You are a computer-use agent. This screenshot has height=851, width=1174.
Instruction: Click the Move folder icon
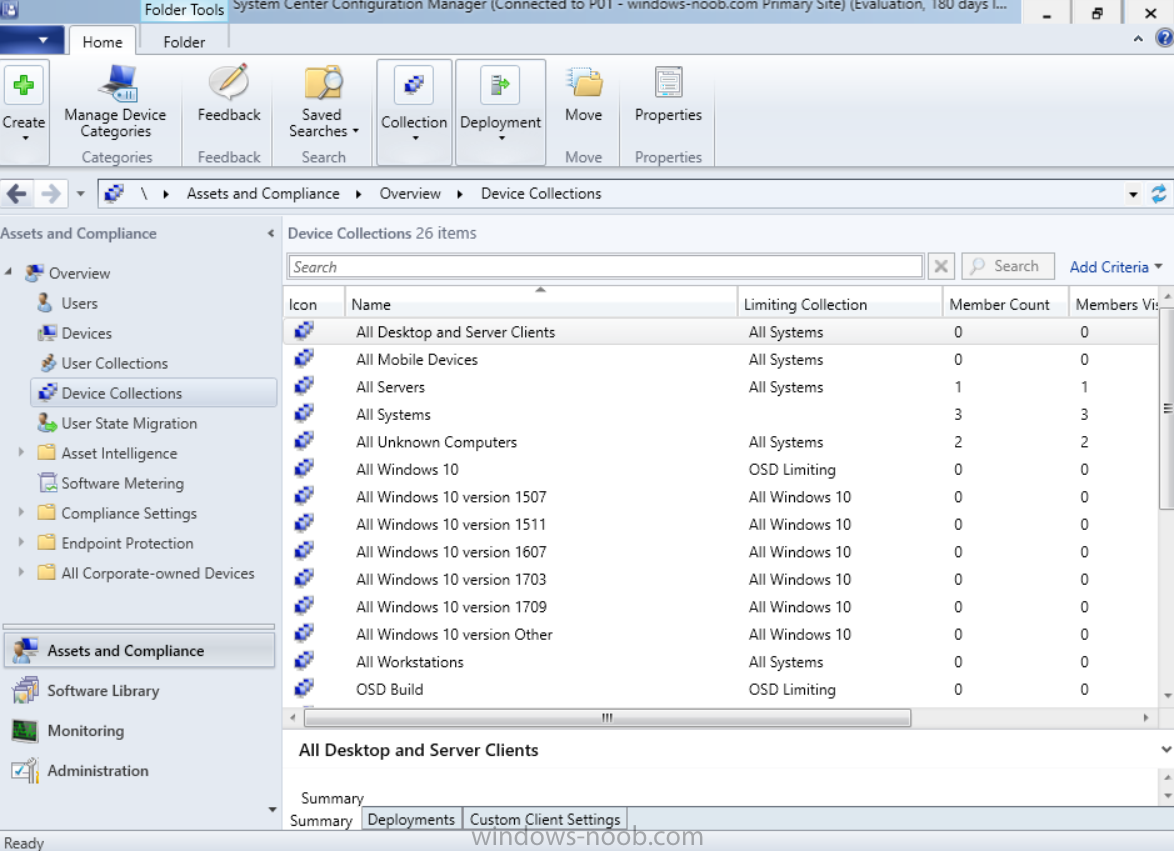pos(583,82)
